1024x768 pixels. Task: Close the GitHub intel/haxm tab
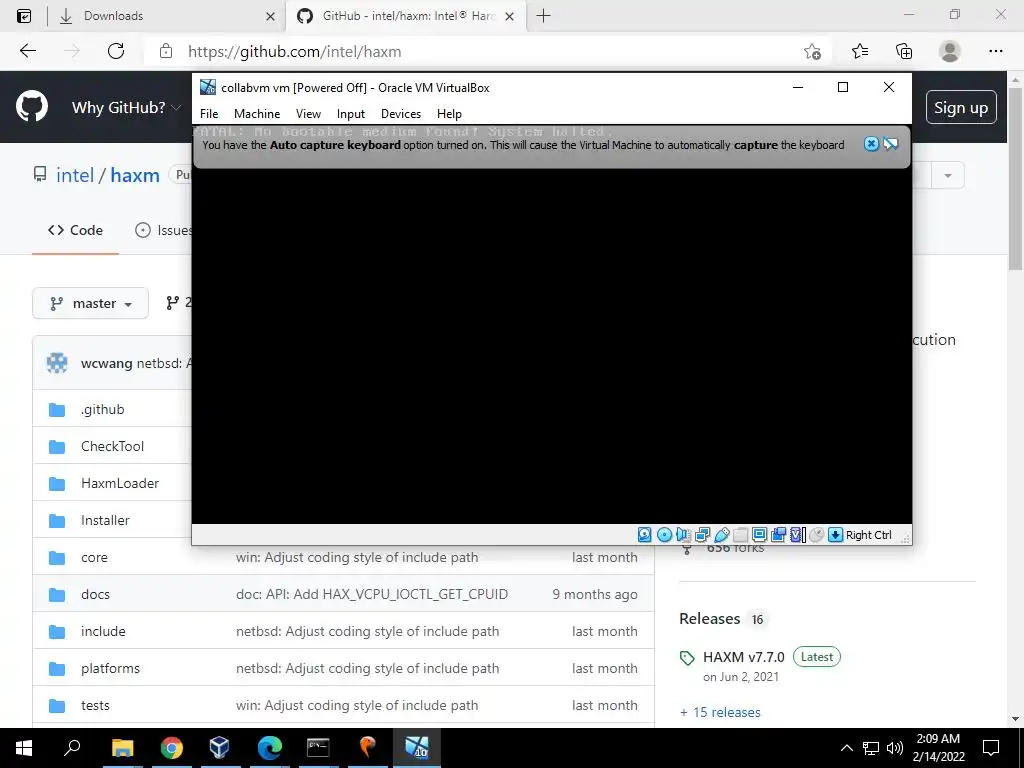(510, 16)
